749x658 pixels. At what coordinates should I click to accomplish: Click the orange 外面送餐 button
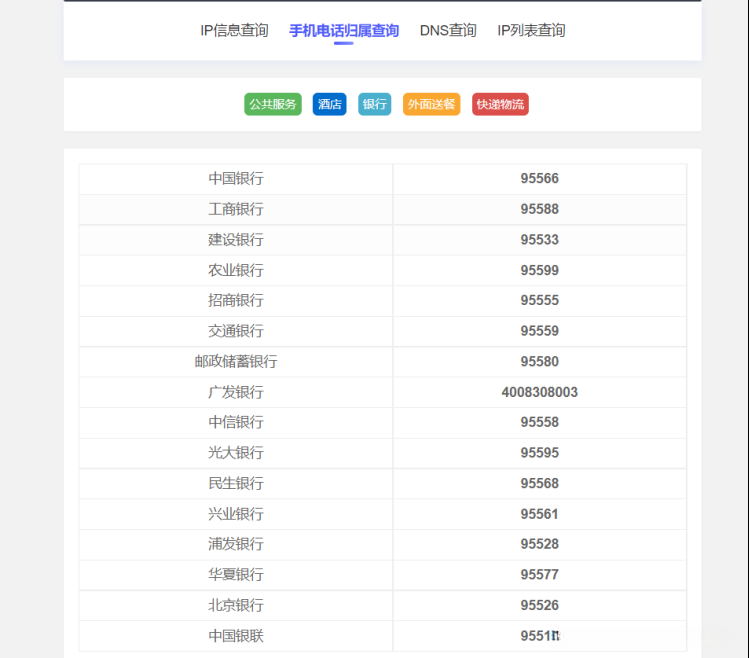click(431, 104)
